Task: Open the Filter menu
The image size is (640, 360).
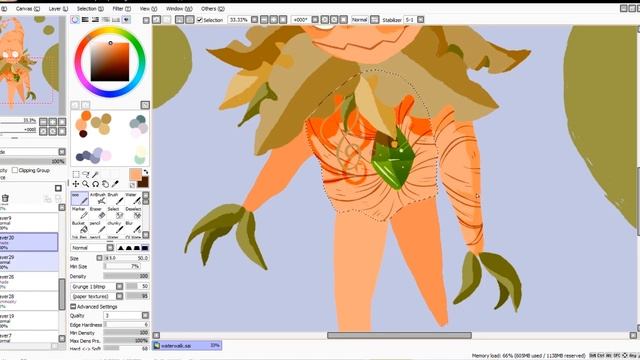Action: click(122, 9)
